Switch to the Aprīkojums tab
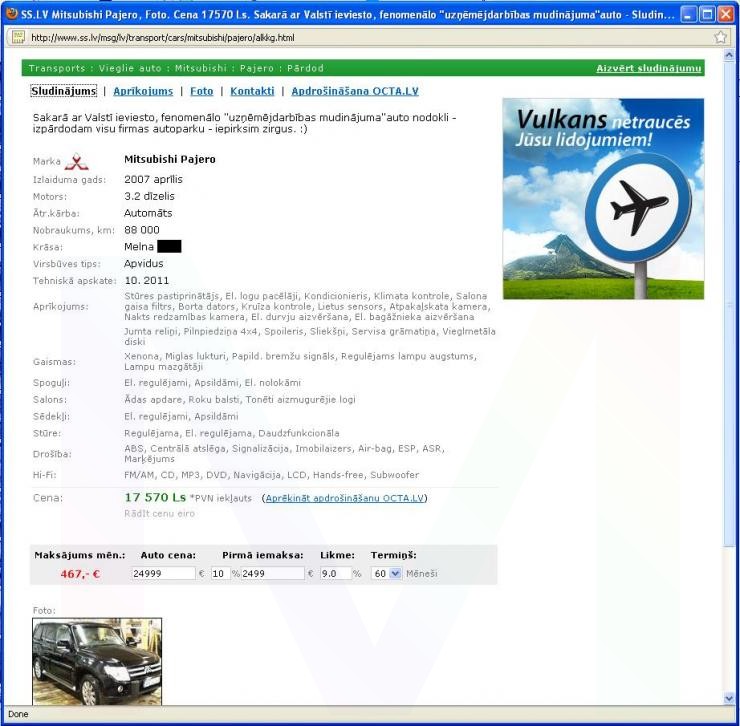 pos(142,91)
